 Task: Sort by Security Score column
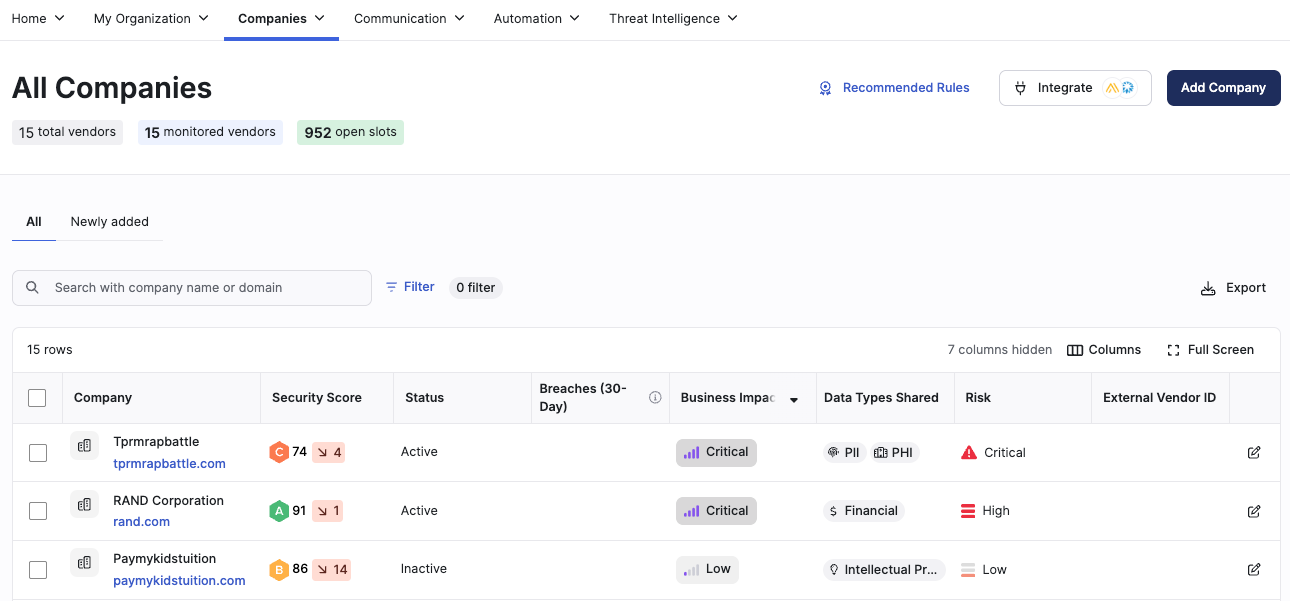(x=317, y=398)
